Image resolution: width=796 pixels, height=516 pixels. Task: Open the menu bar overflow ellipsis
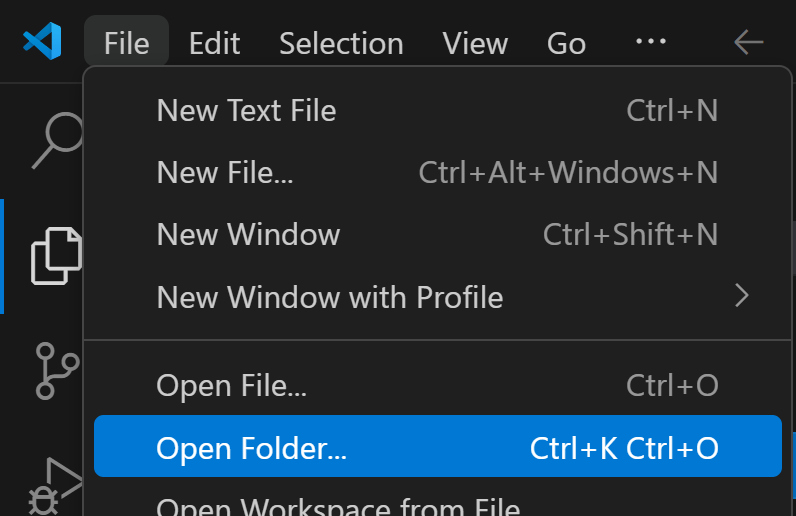[x=651, y=41]
